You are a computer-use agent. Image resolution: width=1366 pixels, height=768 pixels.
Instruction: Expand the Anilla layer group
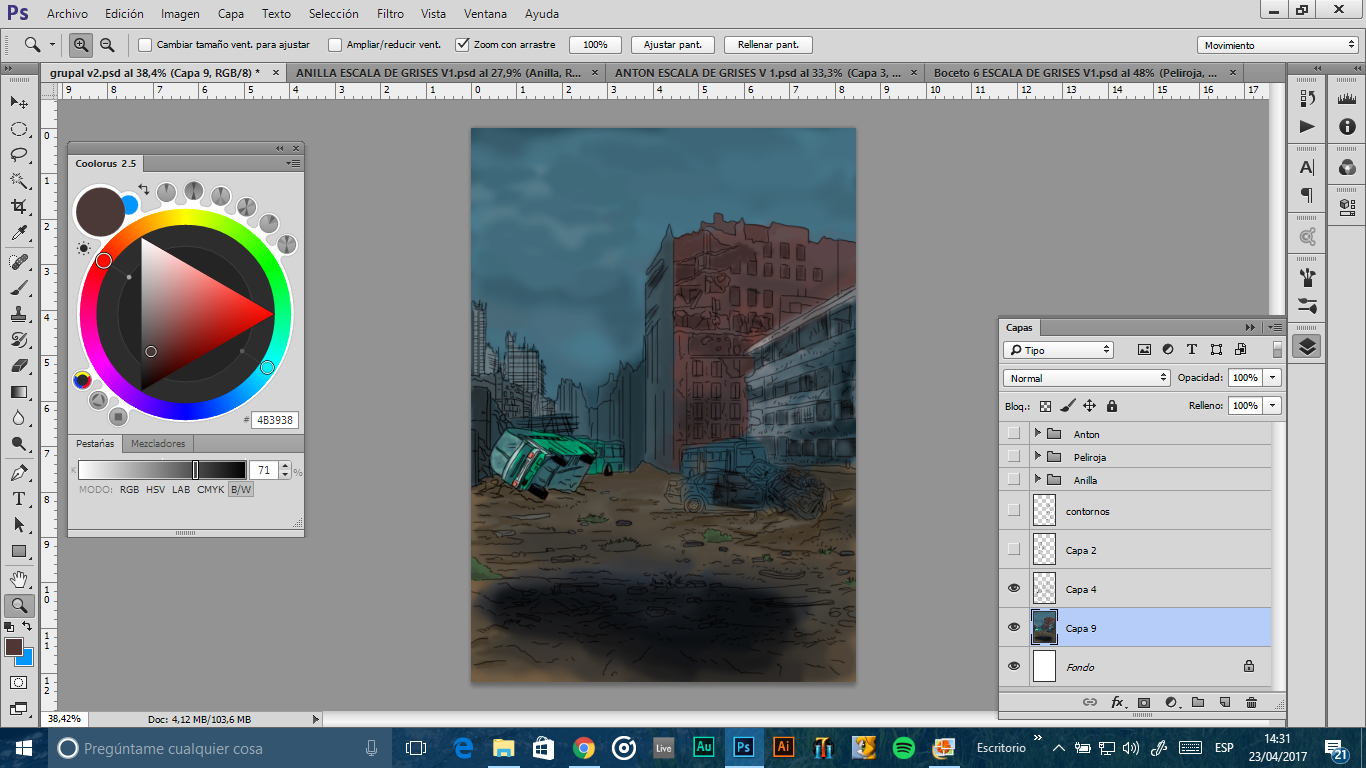(1037, 480)
